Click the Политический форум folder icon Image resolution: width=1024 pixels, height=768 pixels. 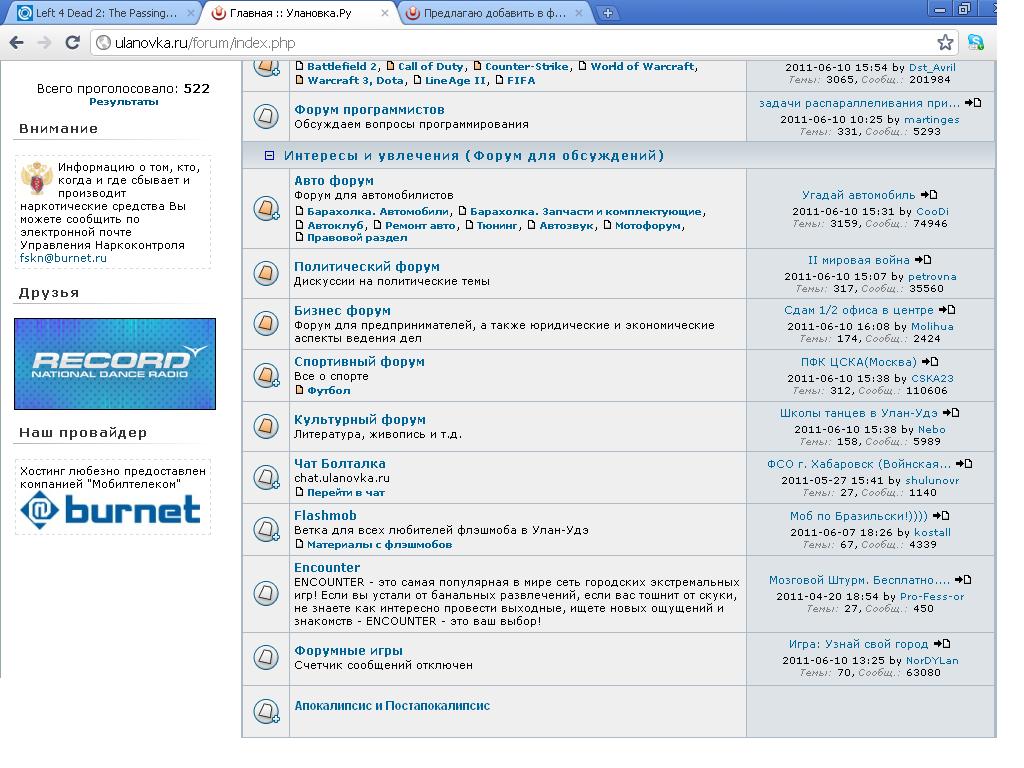pyautogui.click(x=265, y=272)
